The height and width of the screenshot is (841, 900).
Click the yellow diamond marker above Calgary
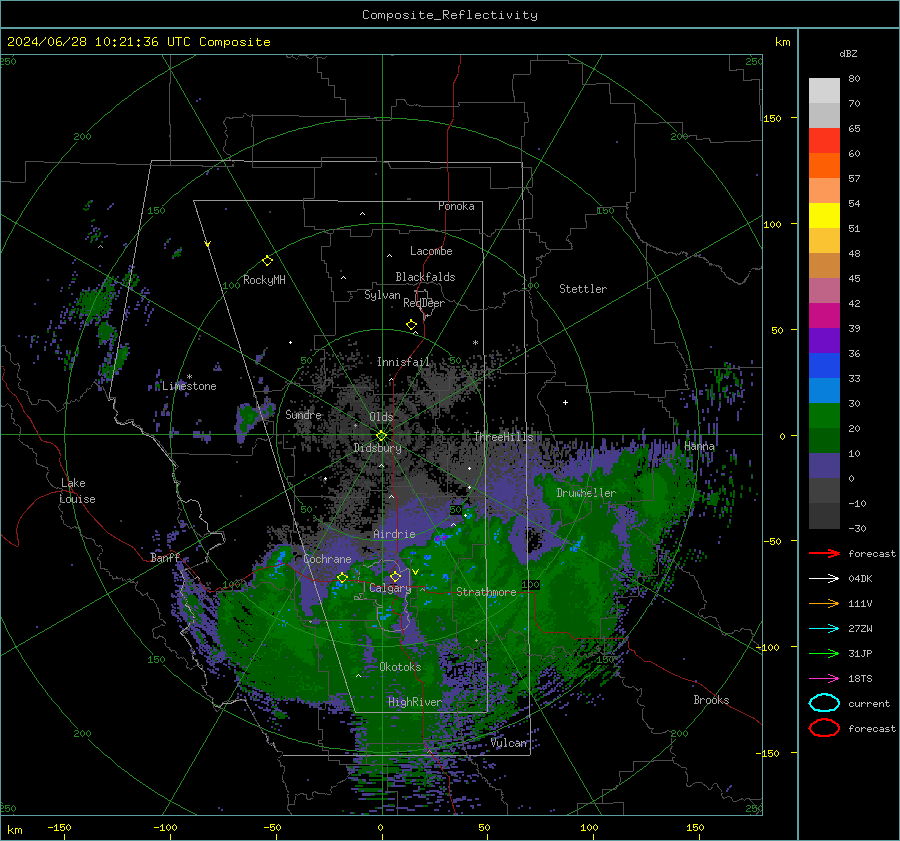[395, 576]
